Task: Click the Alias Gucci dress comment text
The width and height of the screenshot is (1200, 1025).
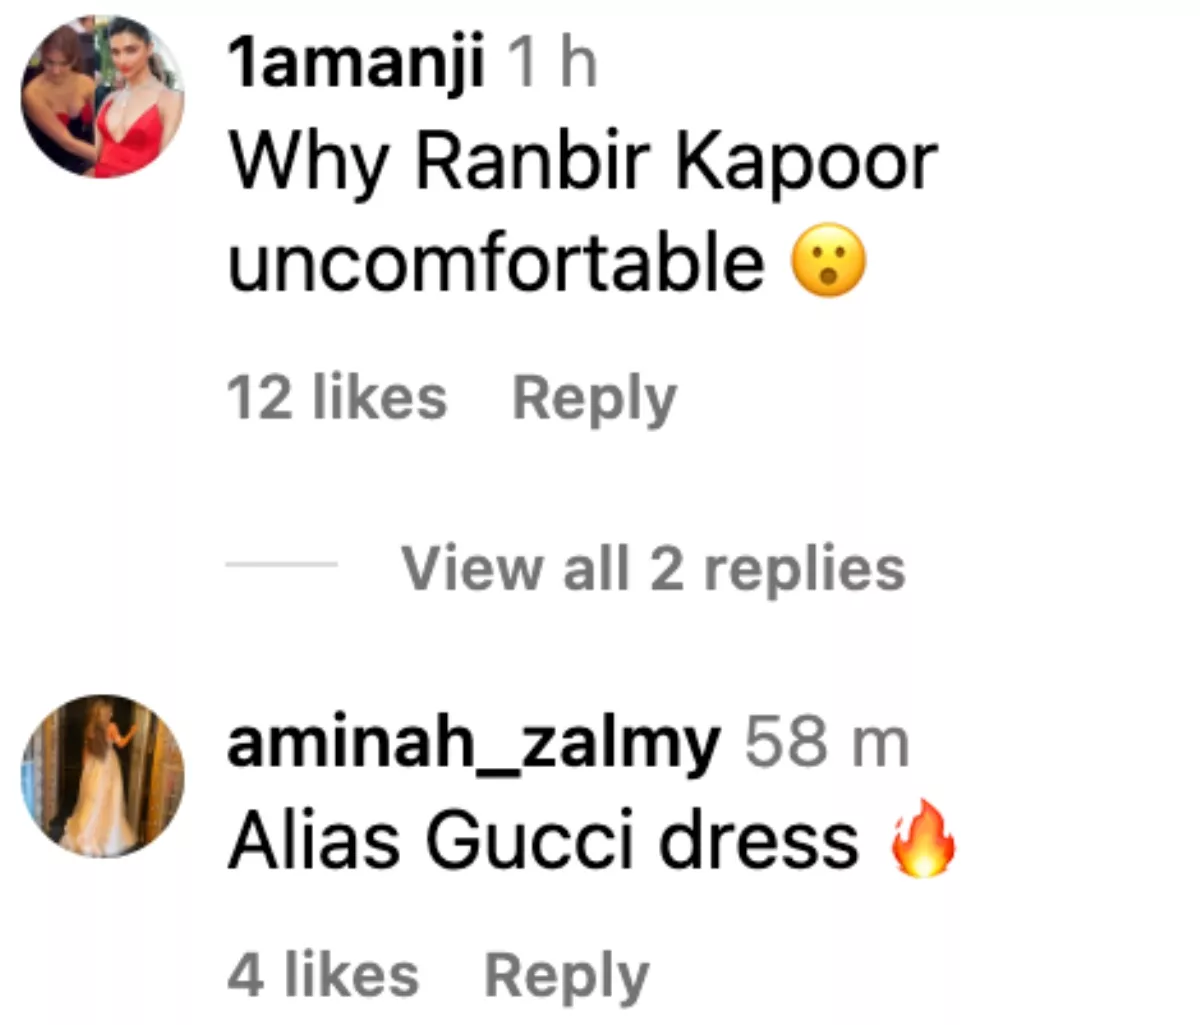Action: click(x=543, y=840)
